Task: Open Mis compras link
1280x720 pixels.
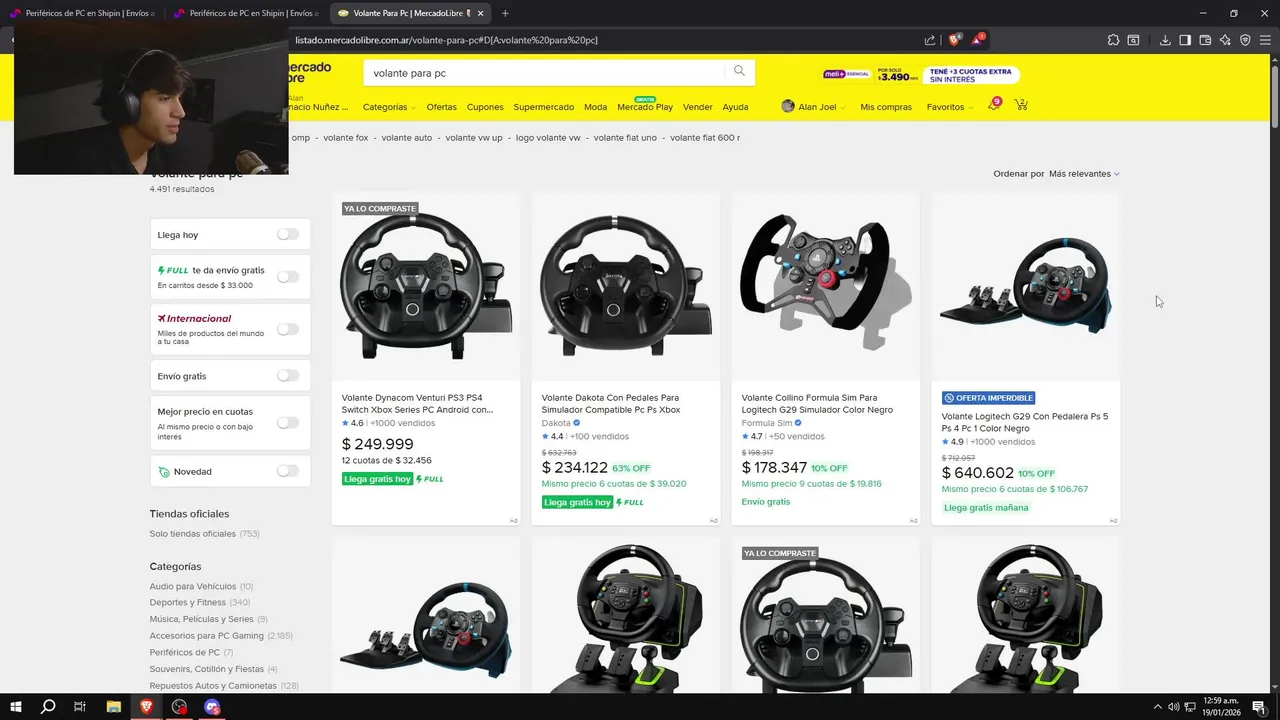Action: click(x=886, y=107)
